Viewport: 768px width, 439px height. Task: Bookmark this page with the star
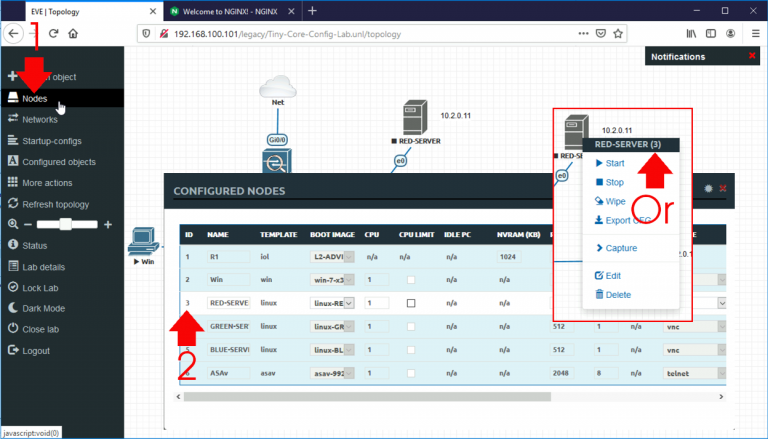618,33
